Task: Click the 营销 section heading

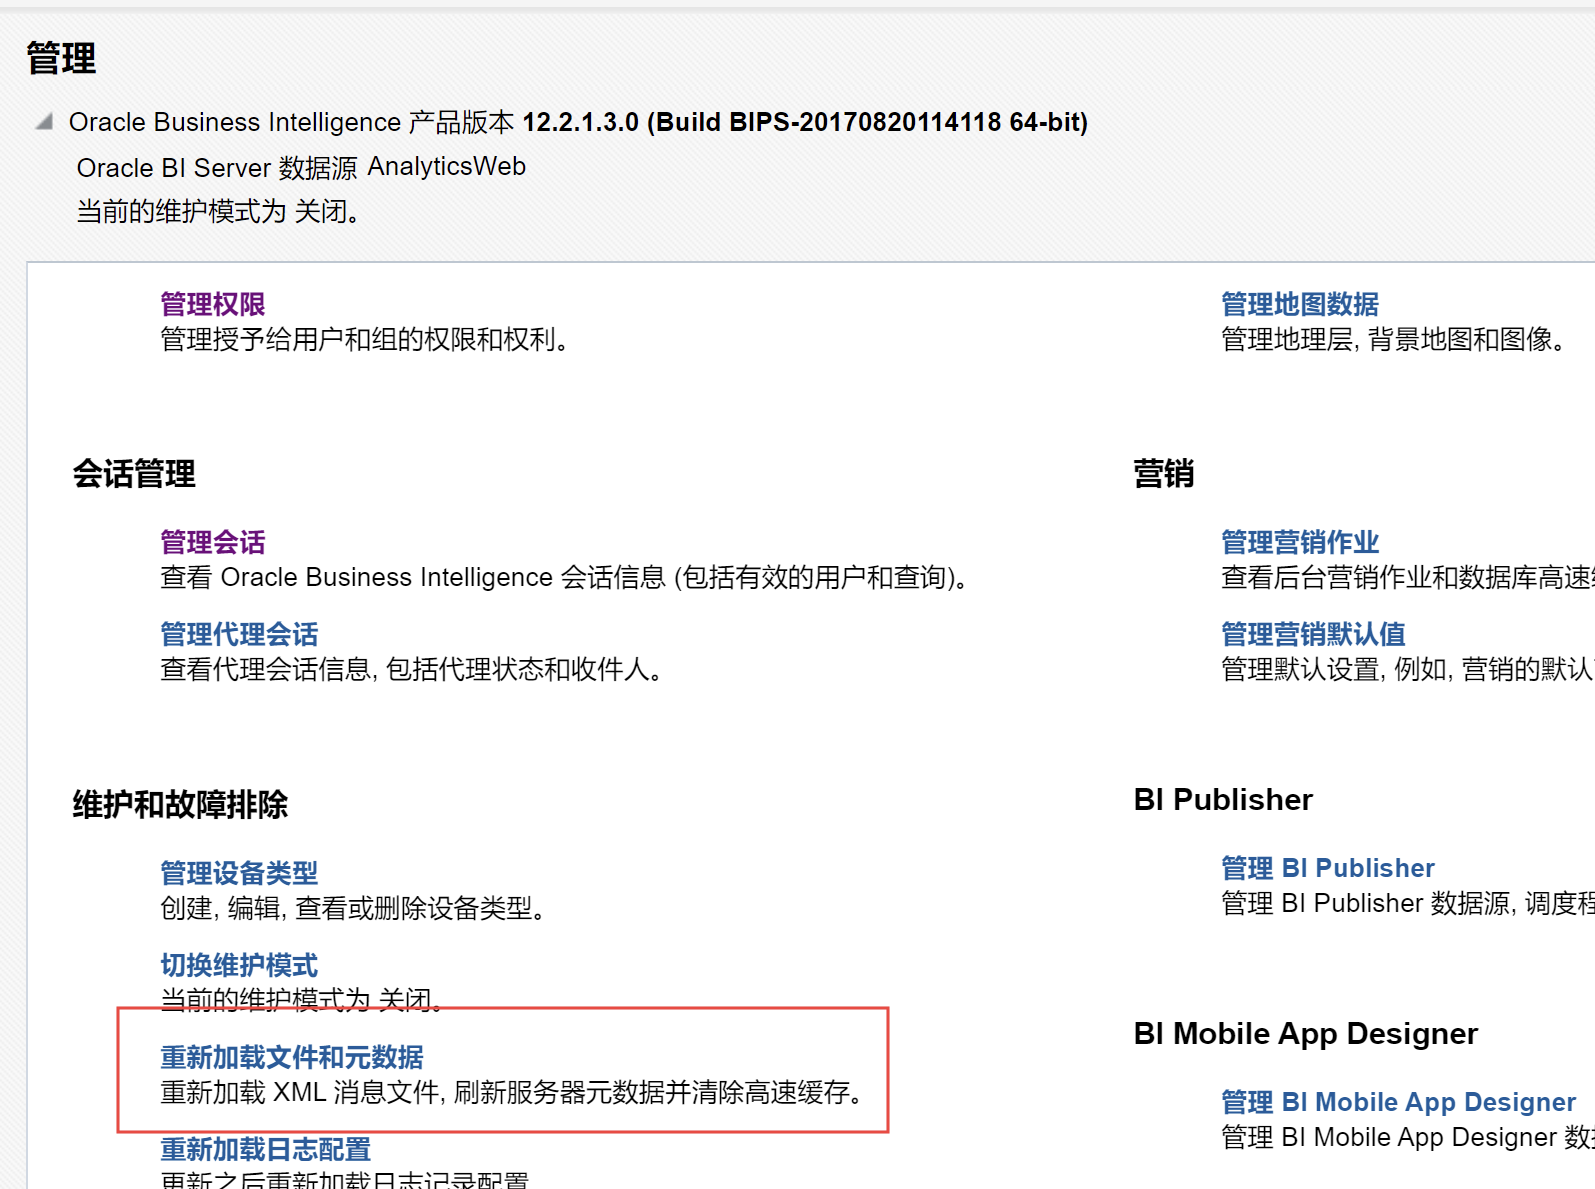Action: point(1164,473)
